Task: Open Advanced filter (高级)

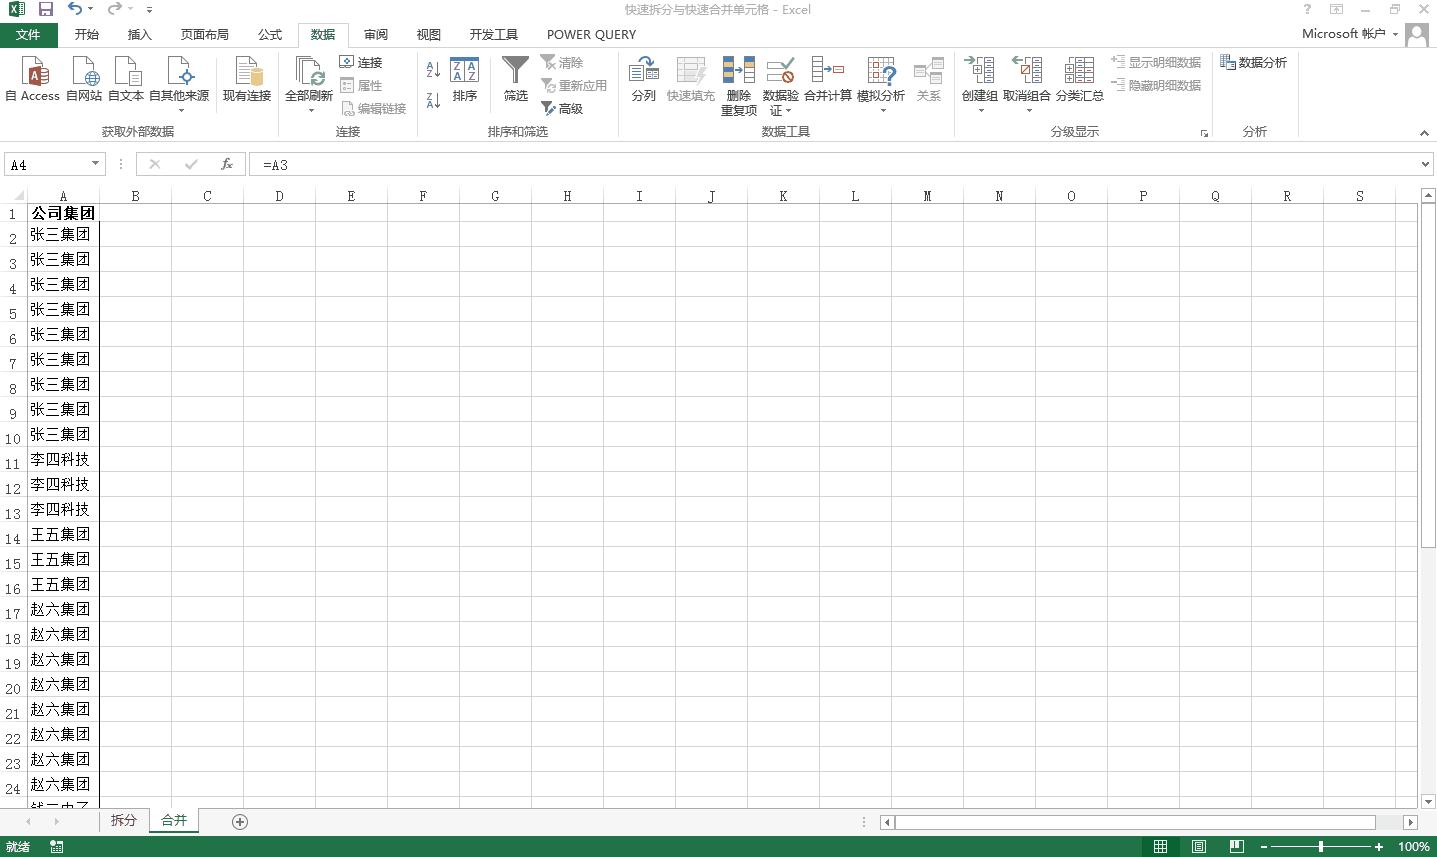Action: pos(562,108)
